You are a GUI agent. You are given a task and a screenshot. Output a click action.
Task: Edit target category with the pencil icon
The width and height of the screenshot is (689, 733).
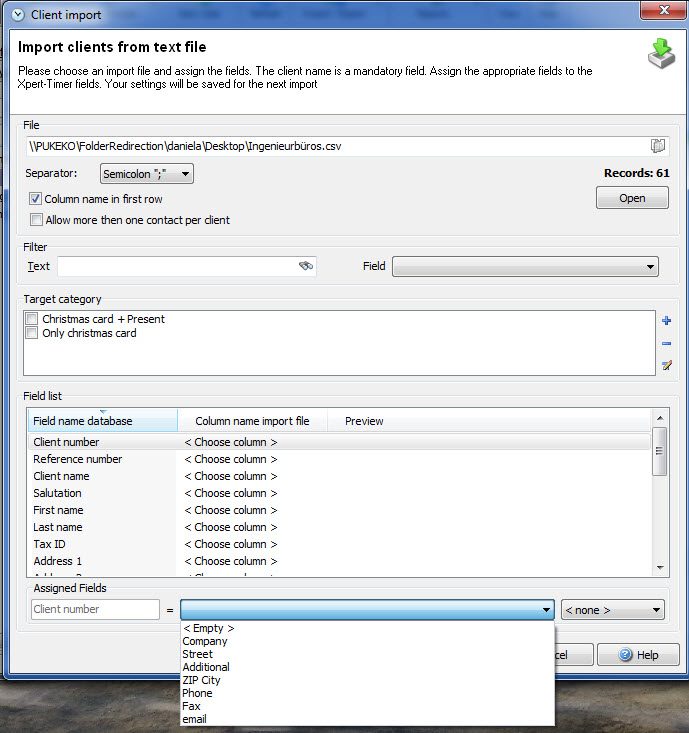pos(667,365)
